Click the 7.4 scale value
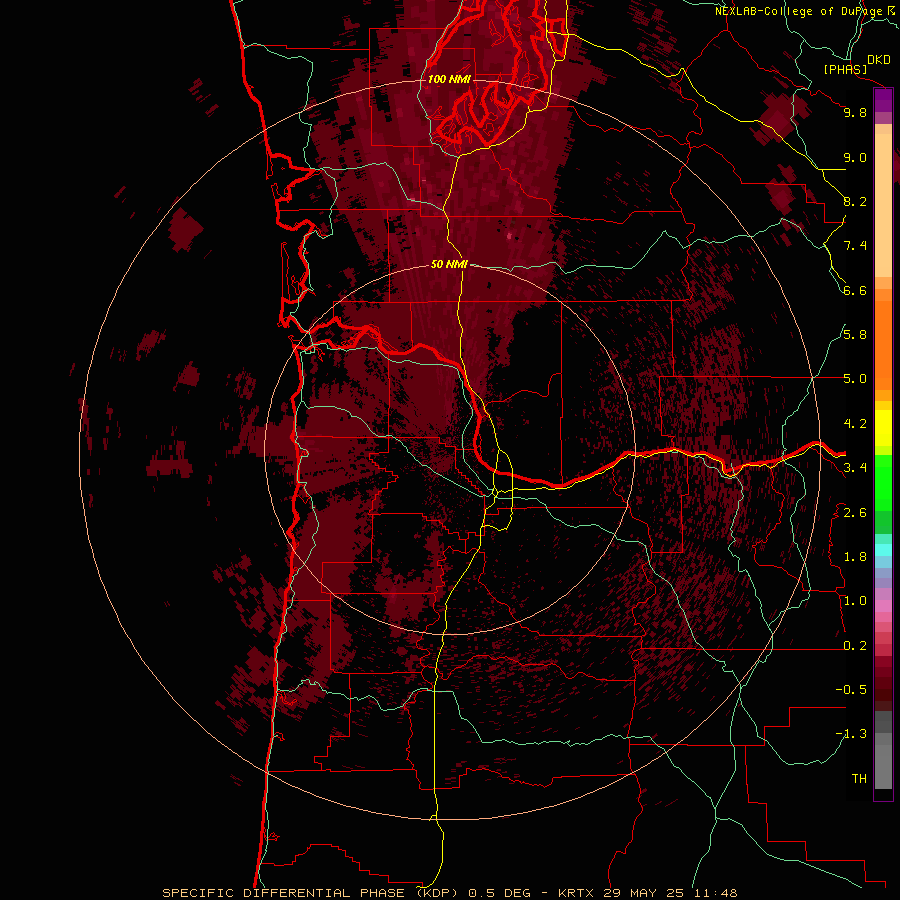 (855, 246)
